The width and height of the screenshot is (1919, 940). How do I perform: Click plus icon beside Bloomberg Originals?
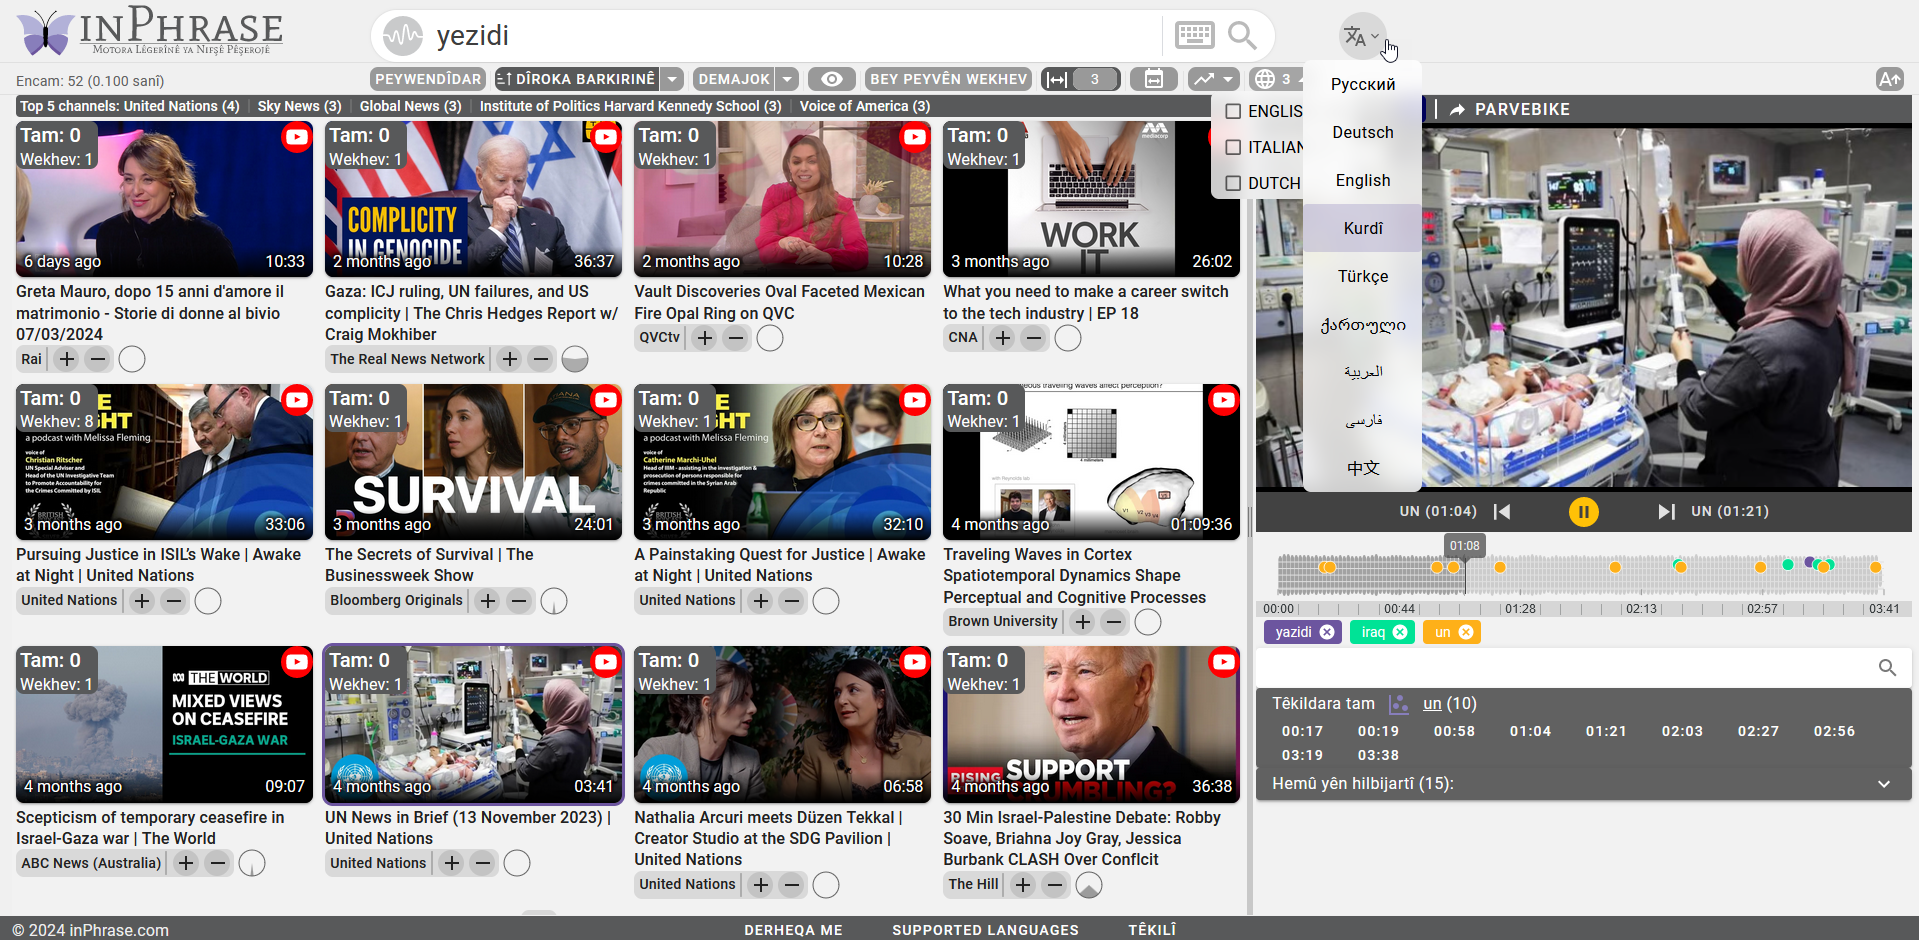point(487,601)
